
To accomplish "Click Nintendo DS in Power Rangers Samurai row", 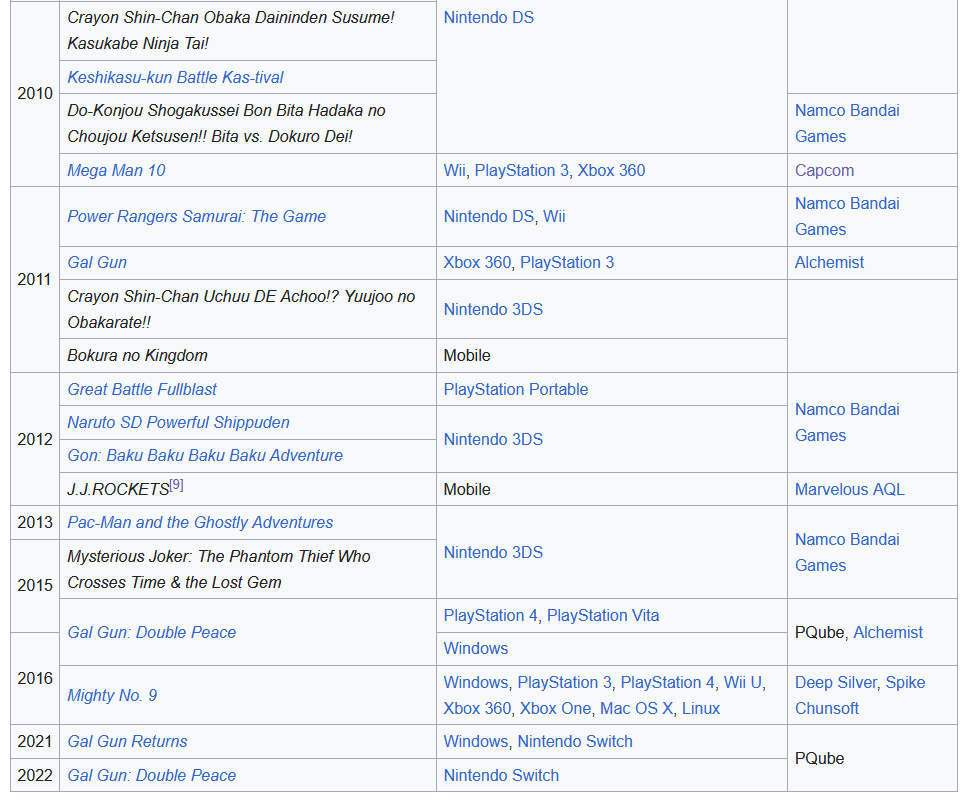I will [489, 217].
